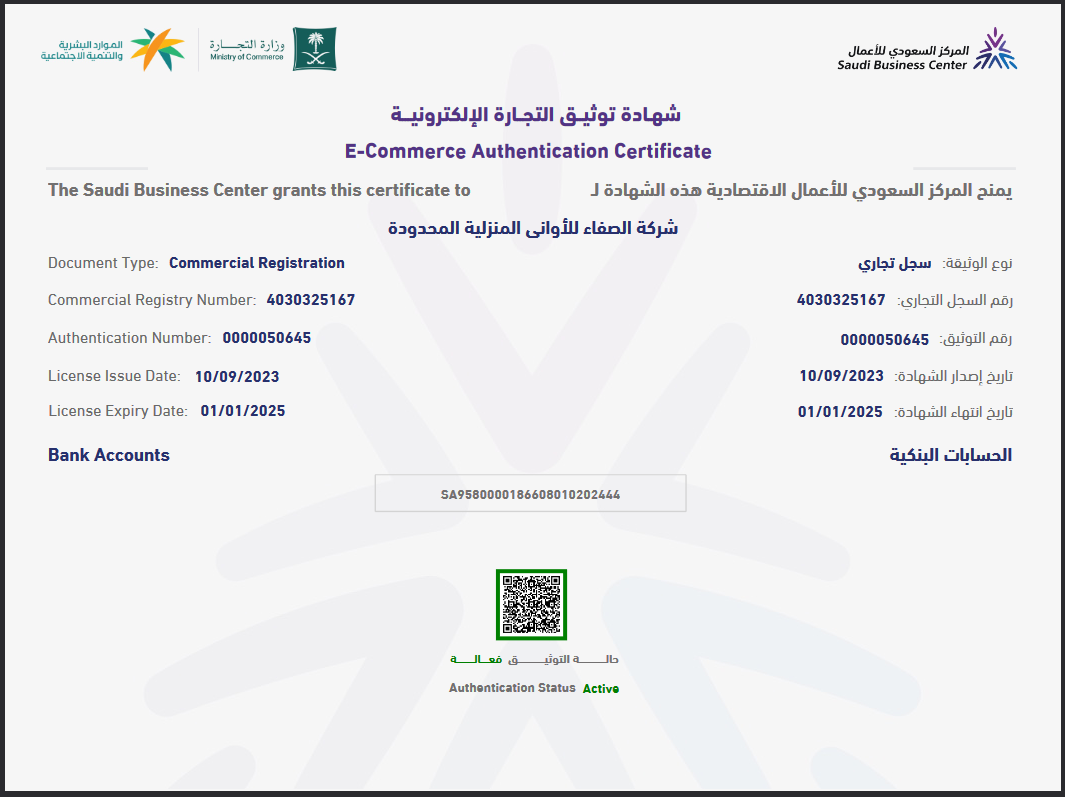The image size is (1065, 797).
Task: Click the Arabic certificate title heading
Action: (x=532, y=113)
